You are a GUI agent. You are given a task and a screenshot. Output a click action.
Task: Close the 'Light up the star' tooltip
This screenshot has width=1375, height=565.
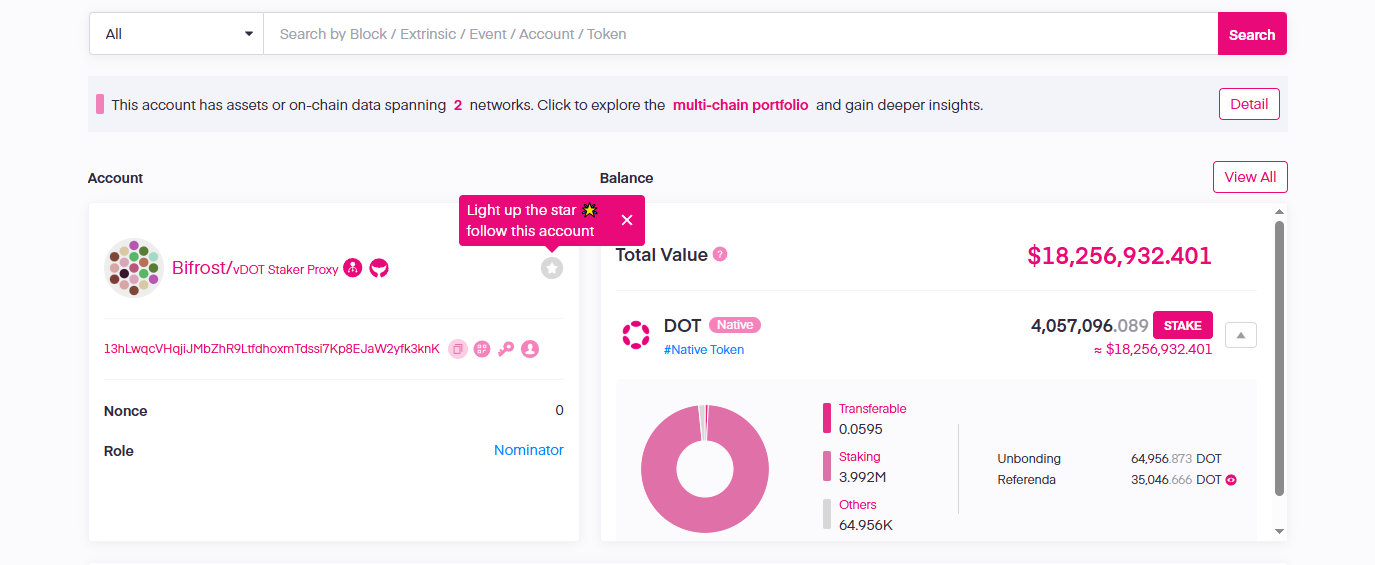[x=627, y=220]
